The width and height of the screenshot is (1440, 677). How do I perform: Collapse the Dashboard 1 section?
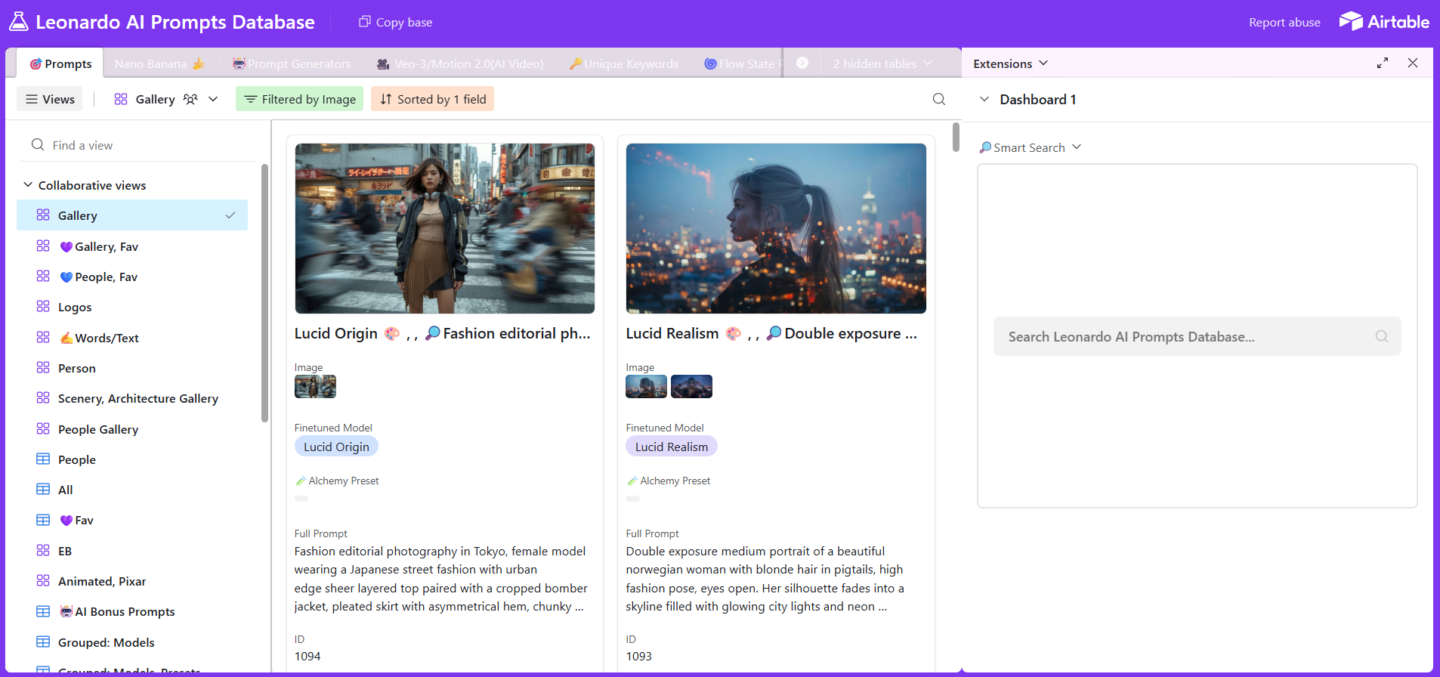(984, 99)
